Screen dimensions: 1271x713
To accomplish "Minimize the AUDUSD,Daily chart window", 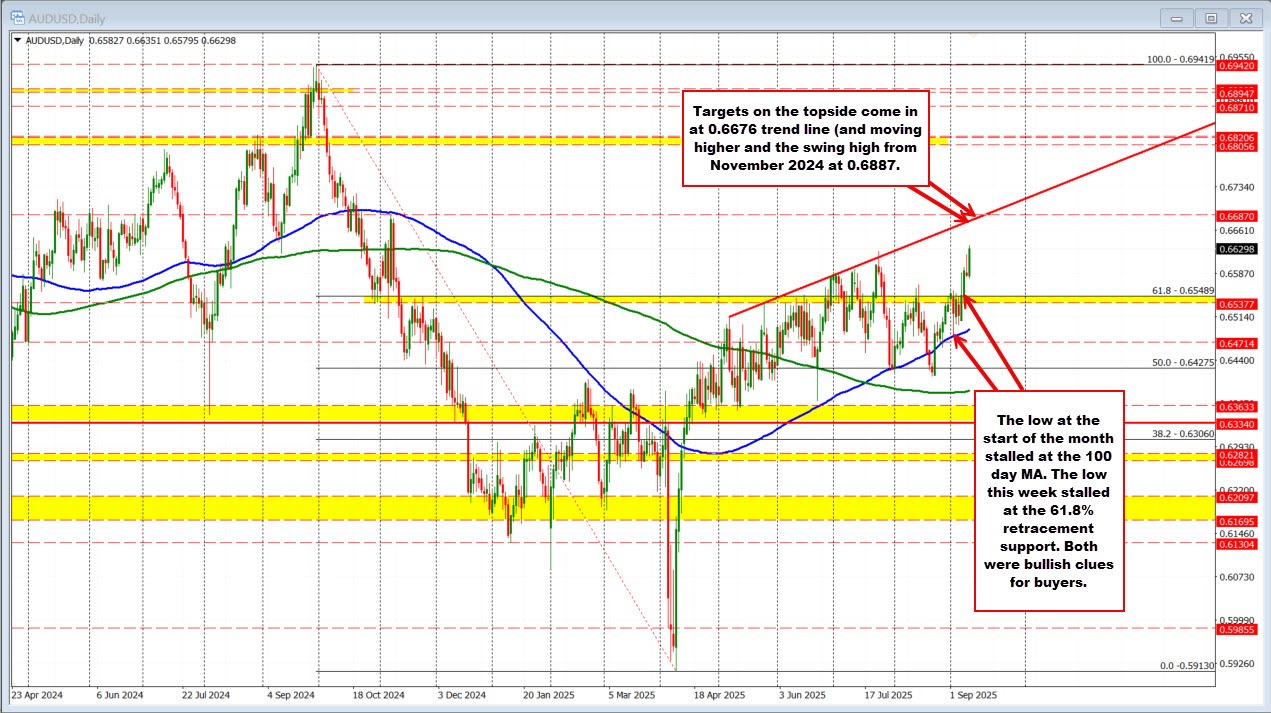I will [1178, 17].
